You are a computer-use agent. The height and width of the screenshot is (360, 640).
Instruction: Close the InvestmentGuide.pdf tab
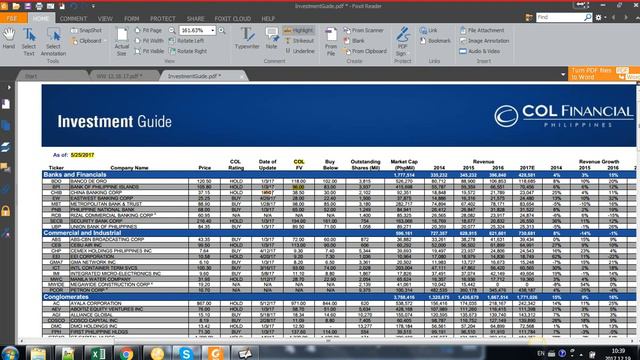pyautogui.click(x=242, y=76)
